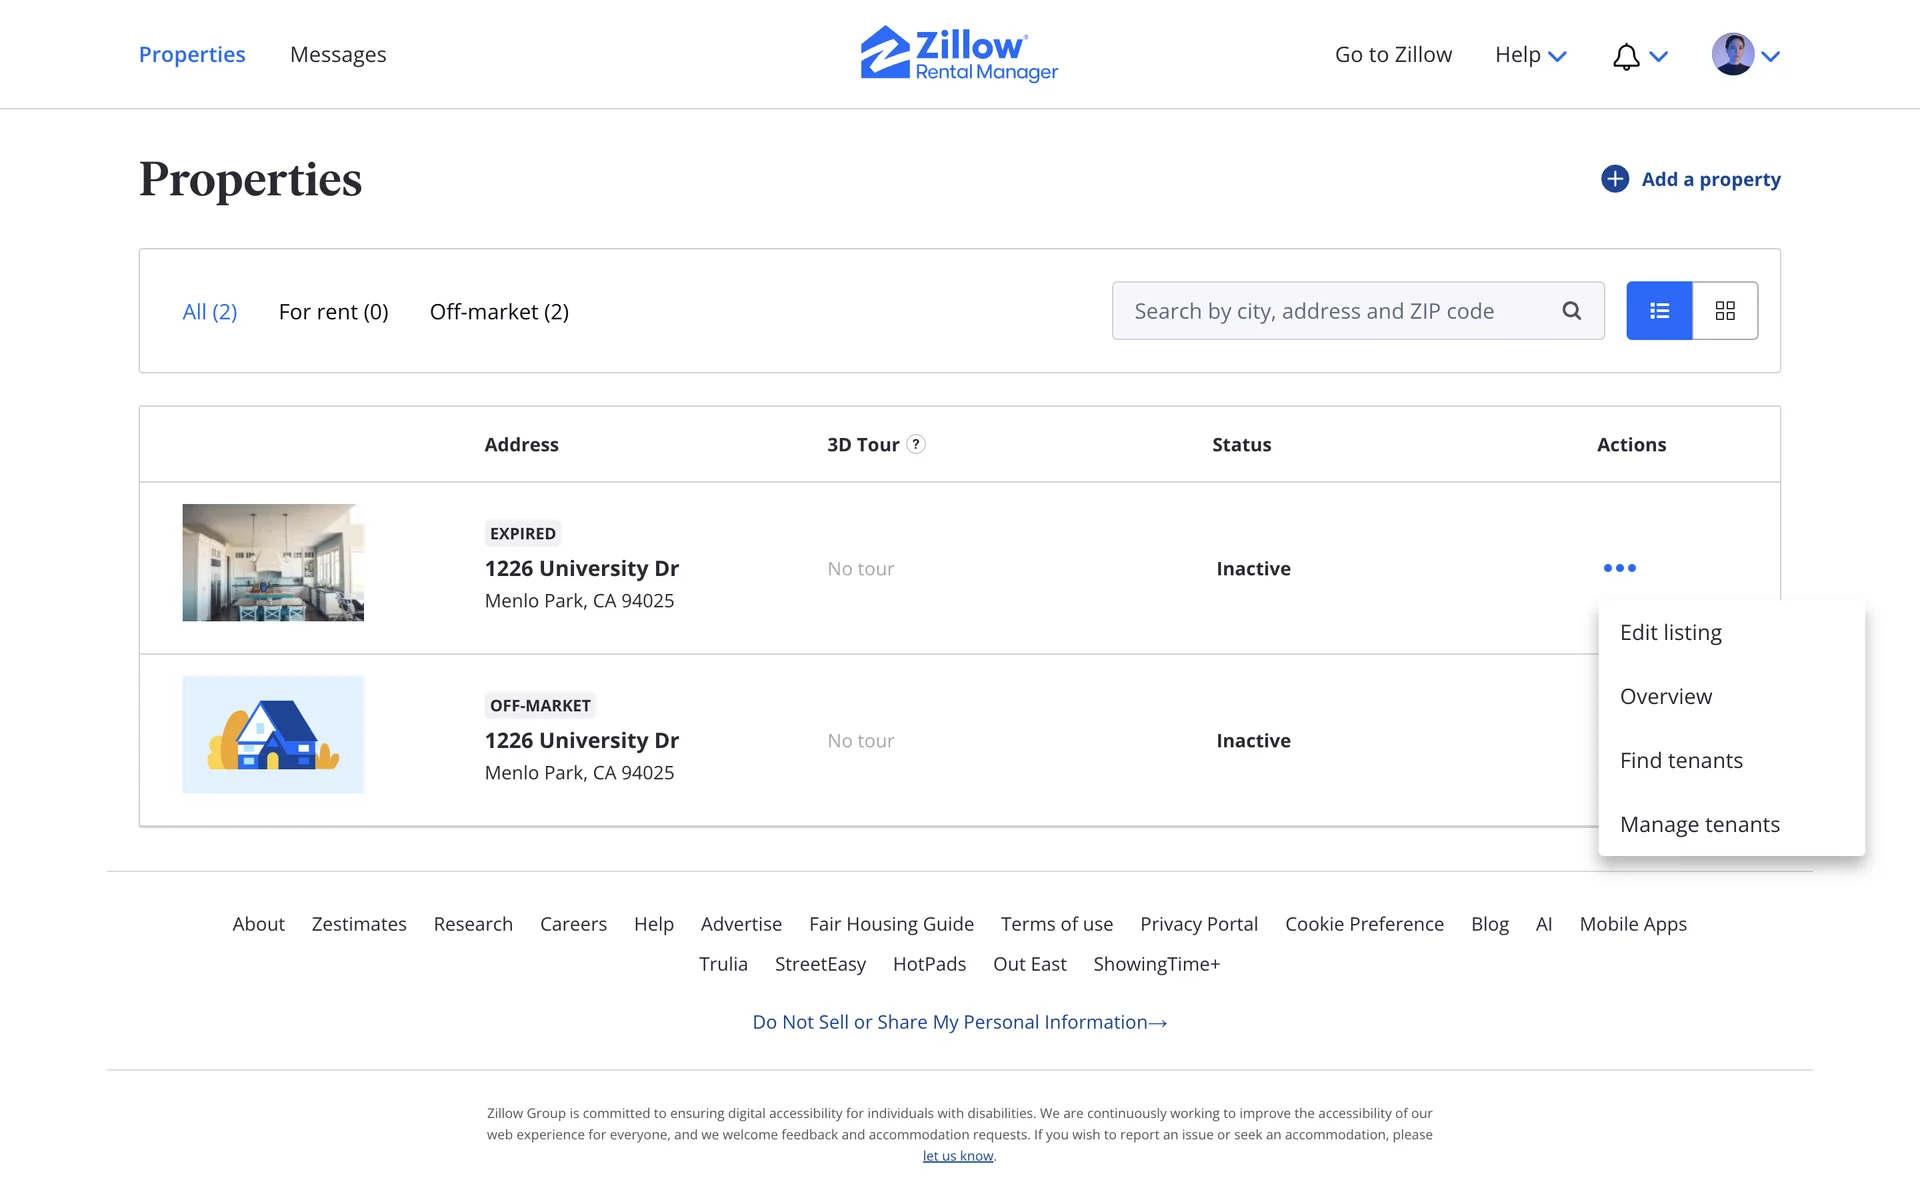Switch to list view layout

1659,311
